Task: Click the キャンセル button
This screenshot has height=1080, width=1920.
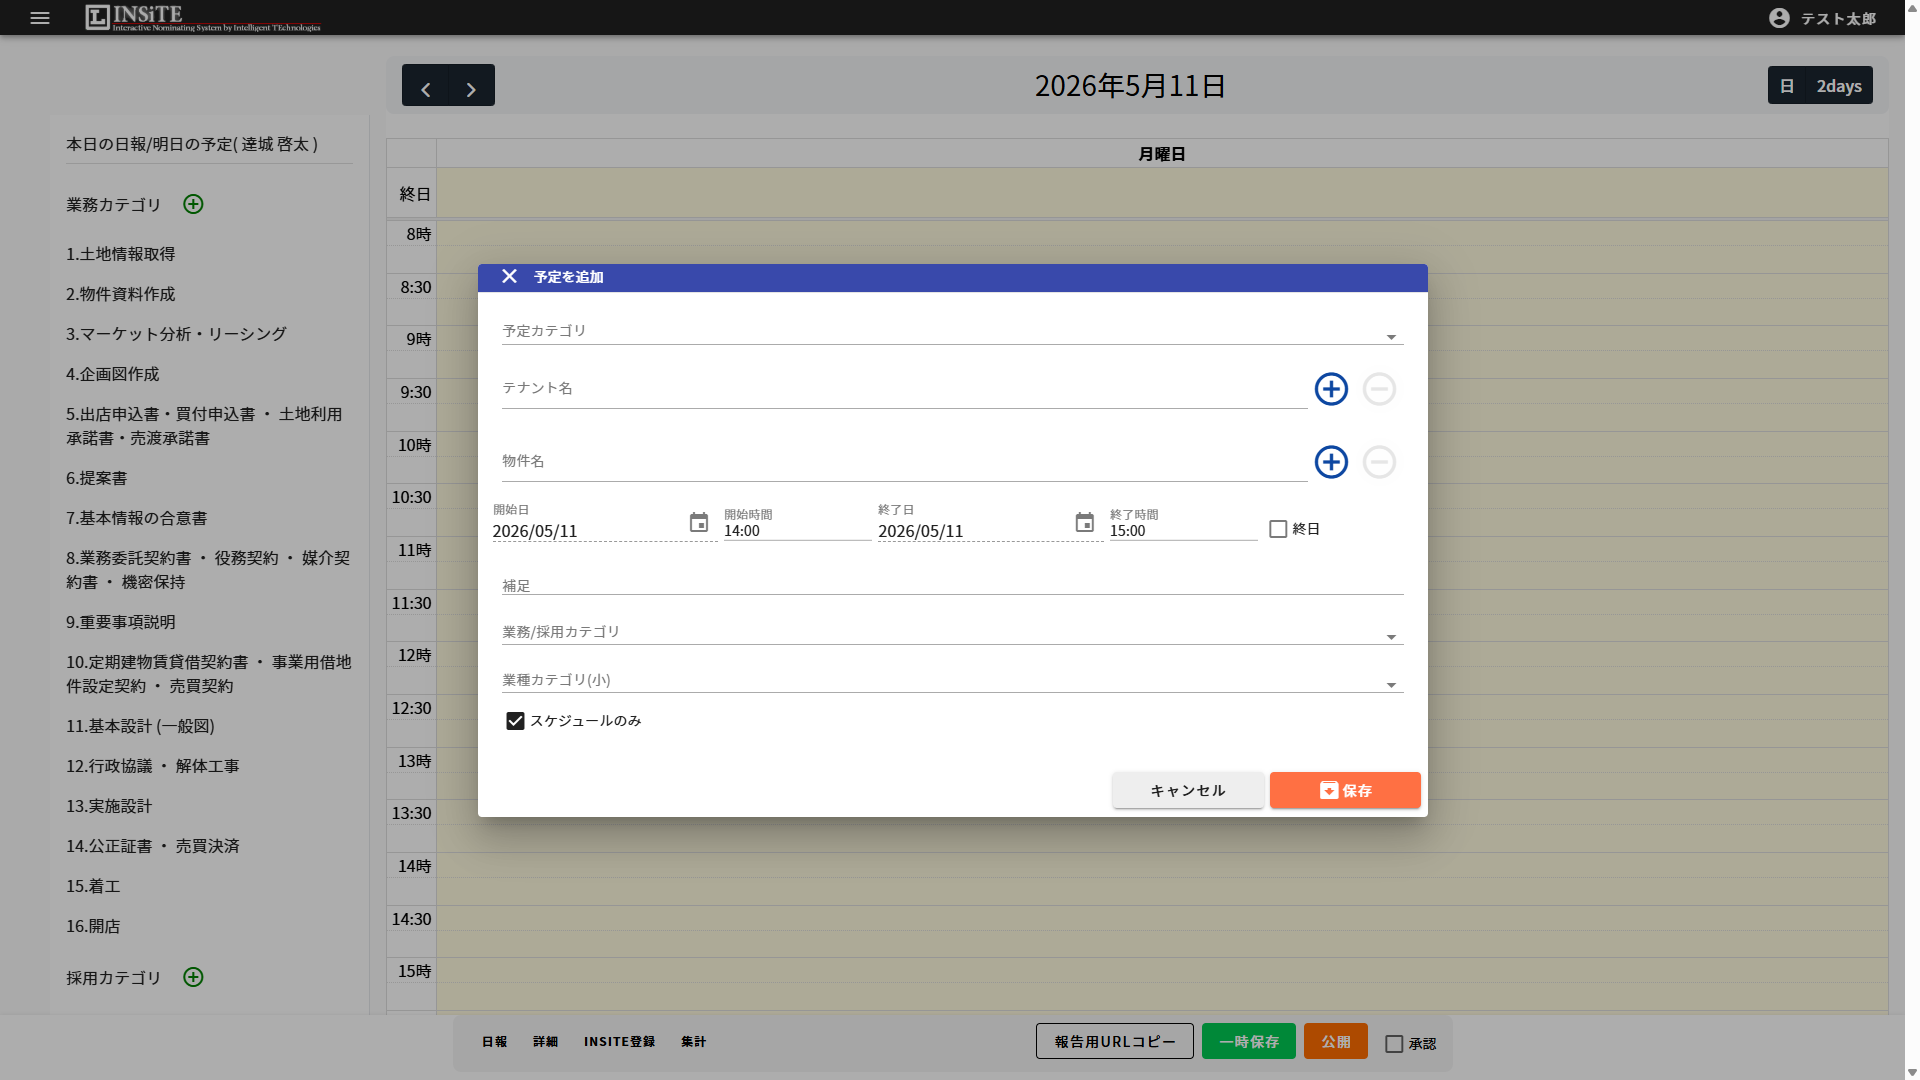Action: coord(1188,790)
